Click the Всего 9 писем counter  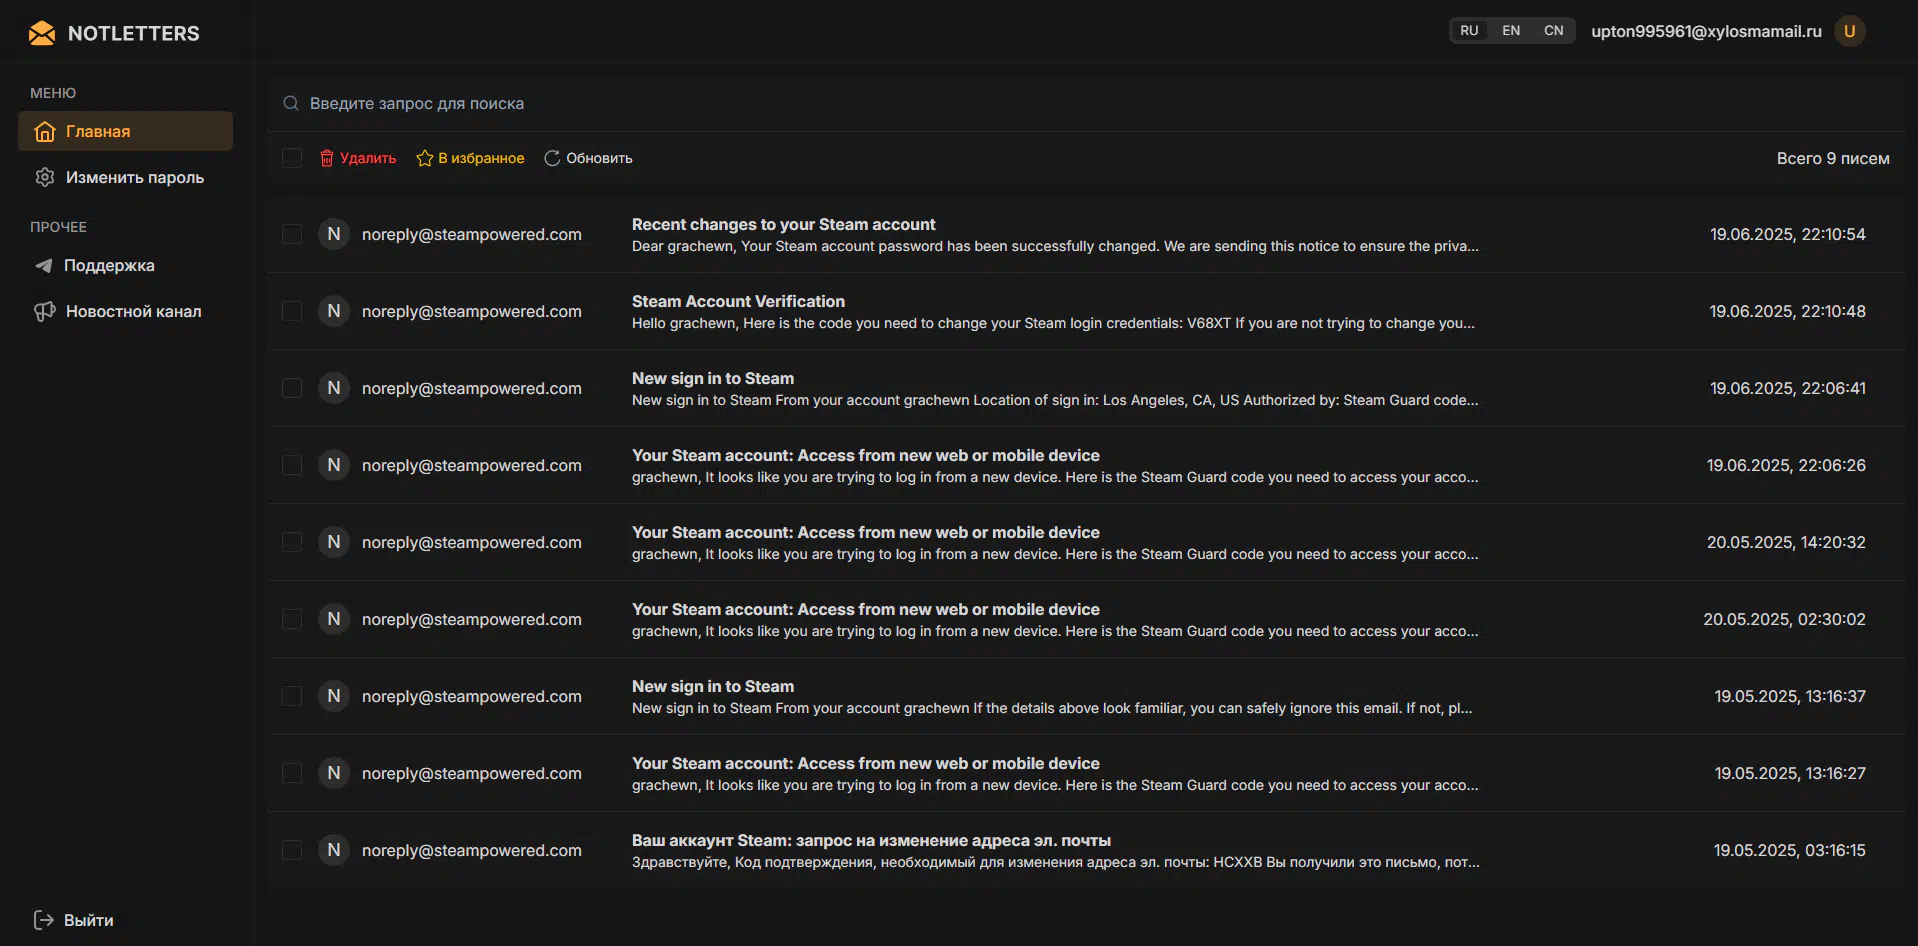[1833, 158]
